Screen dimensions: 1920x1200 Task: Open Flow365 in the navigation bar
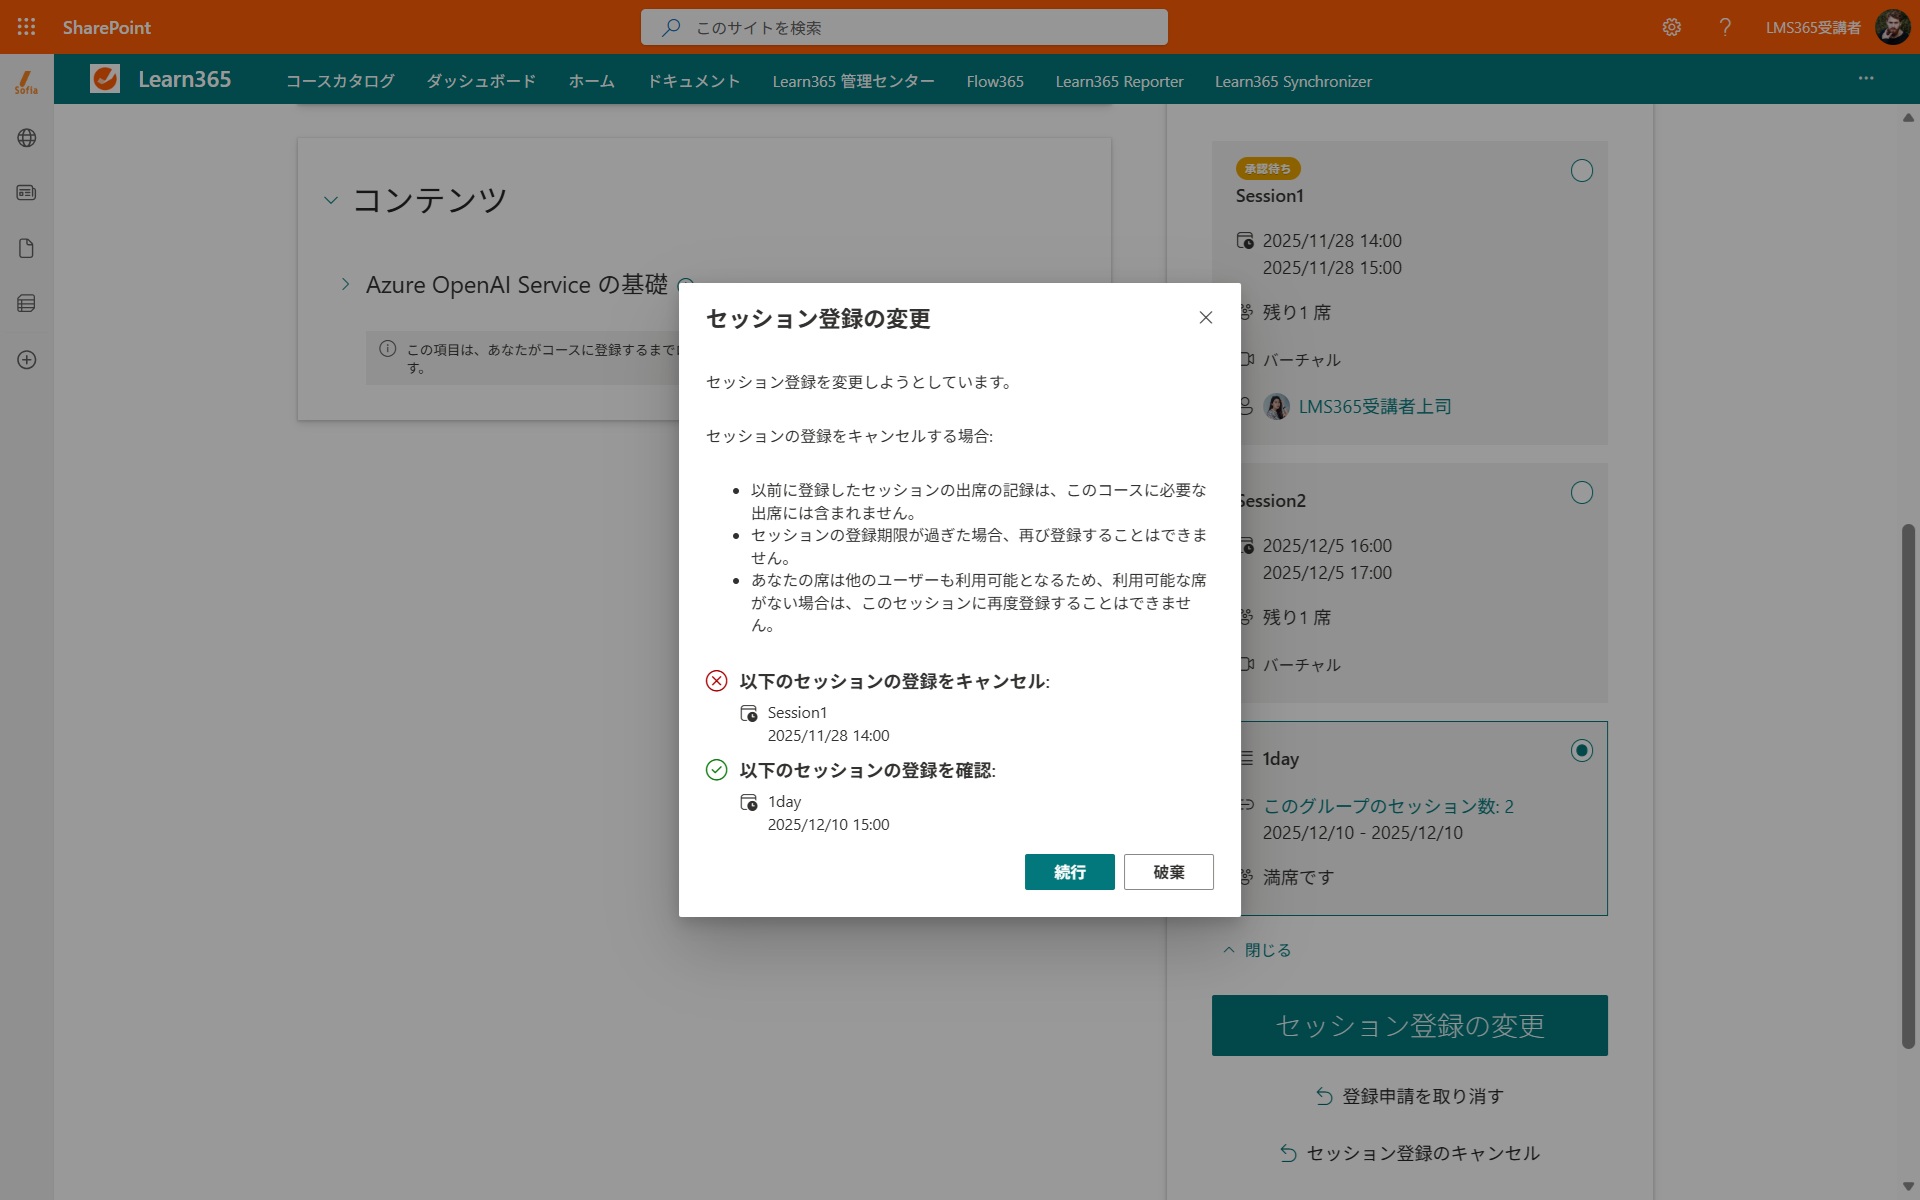995,81
